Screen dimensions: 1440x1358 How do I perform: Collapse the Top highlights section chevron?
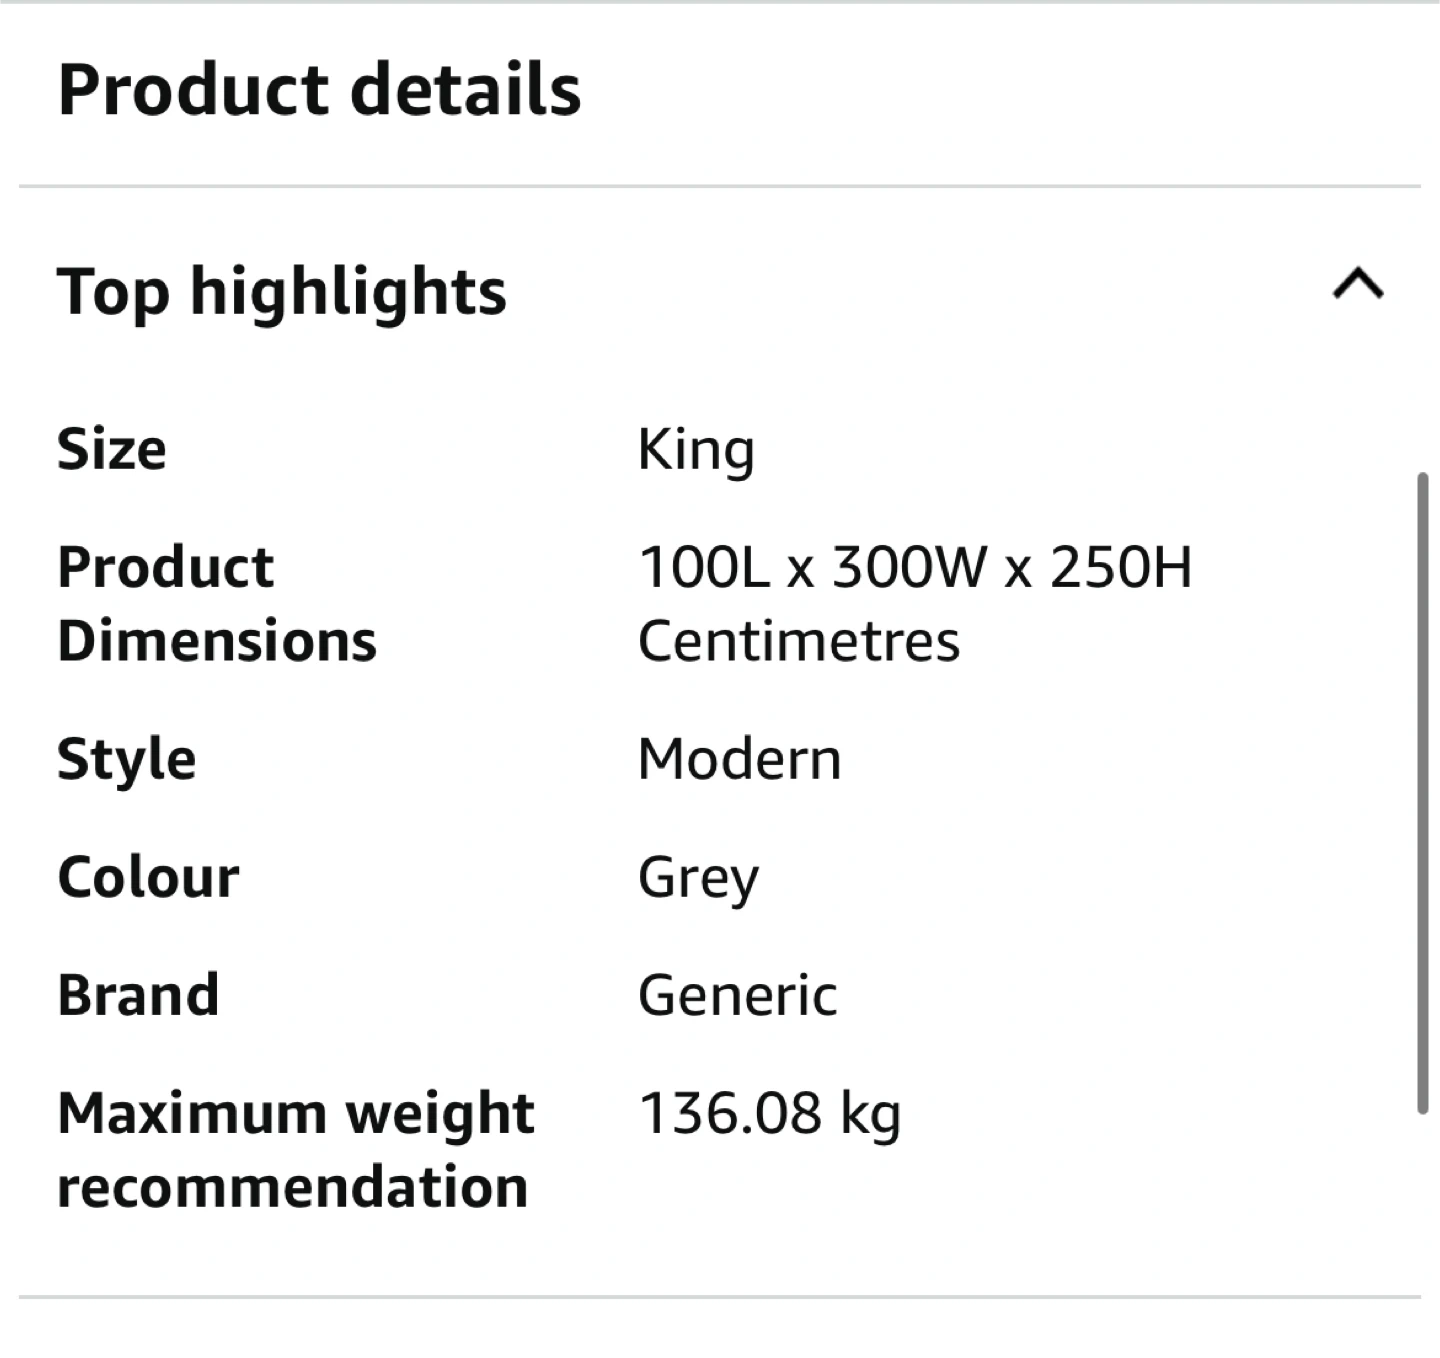tap(1358, 286)
